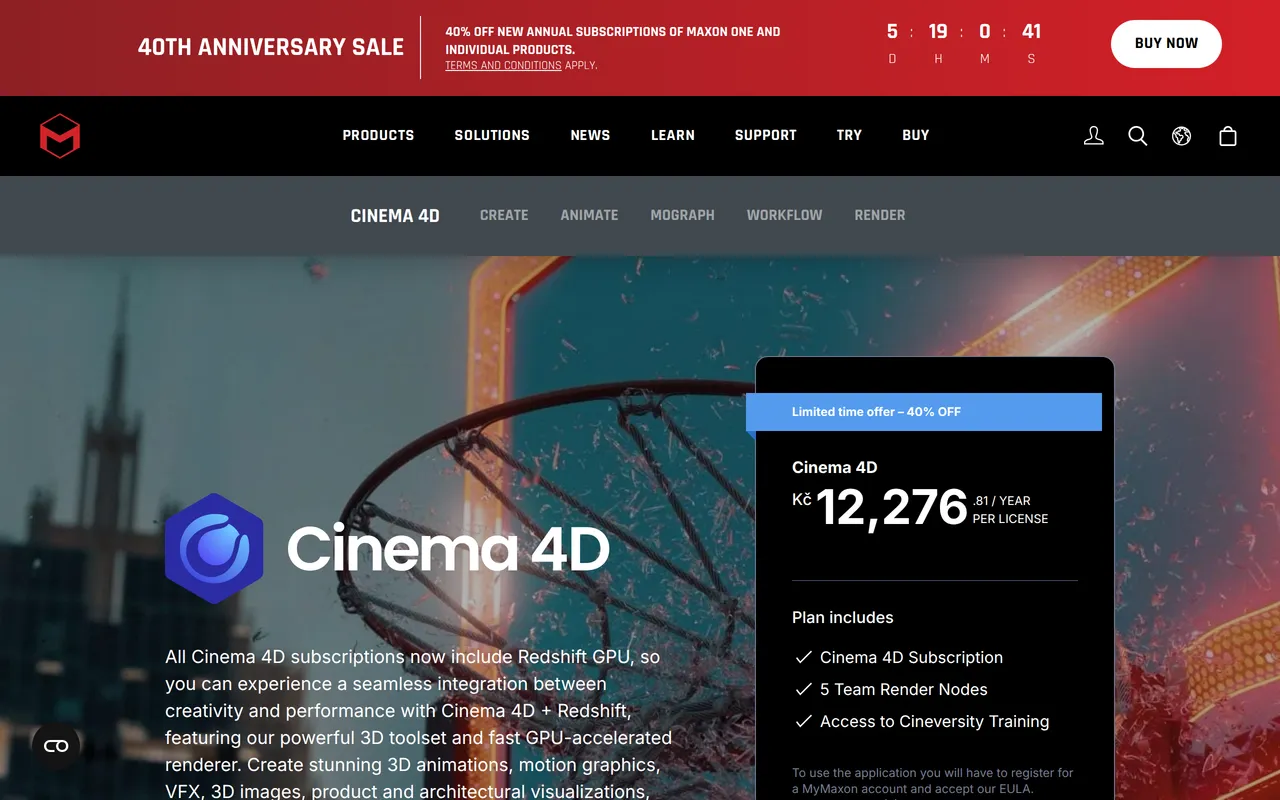Click the Maxon red logo icon
1280x800 pixels.
(x=60, y=136)
